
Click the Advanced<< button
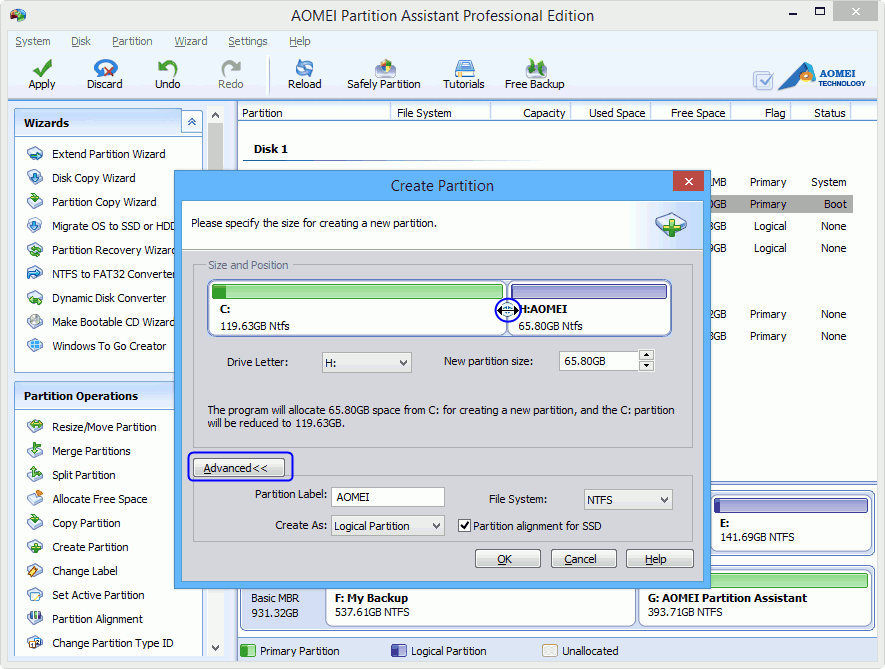[x=239, y=468]
